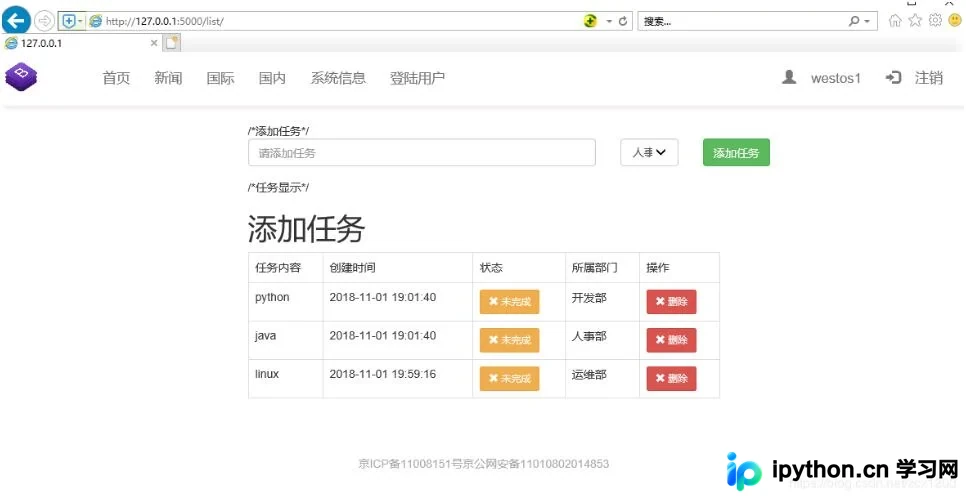Click 注销 to log out

pos(929,78)
